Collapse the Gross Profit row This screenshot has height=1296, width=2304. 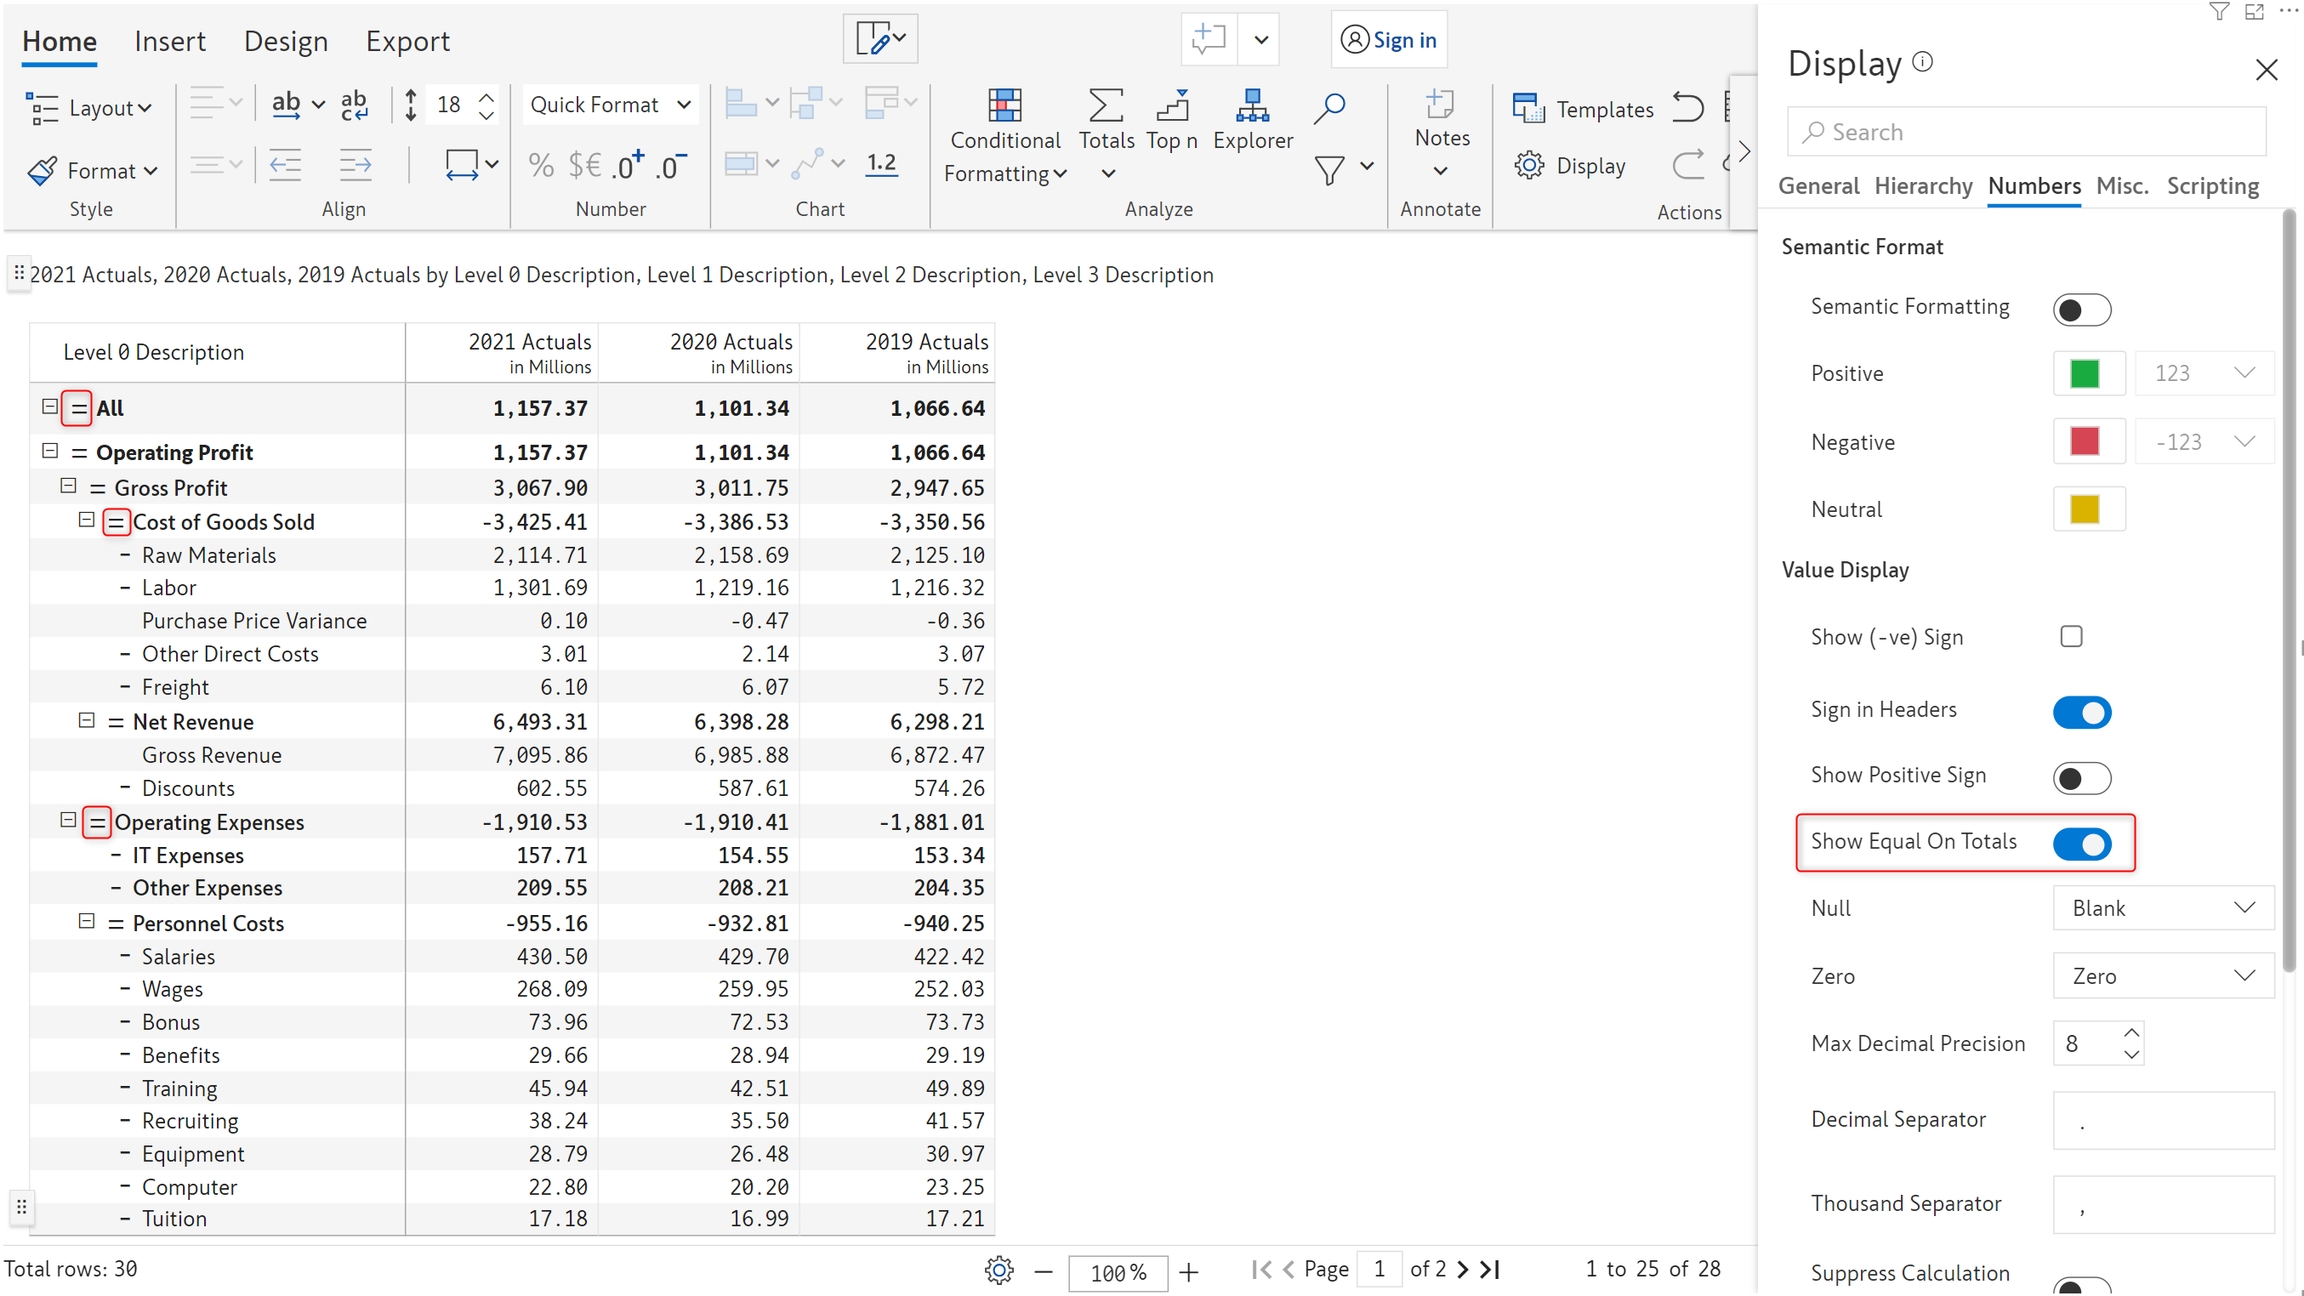tap(68, 486)
